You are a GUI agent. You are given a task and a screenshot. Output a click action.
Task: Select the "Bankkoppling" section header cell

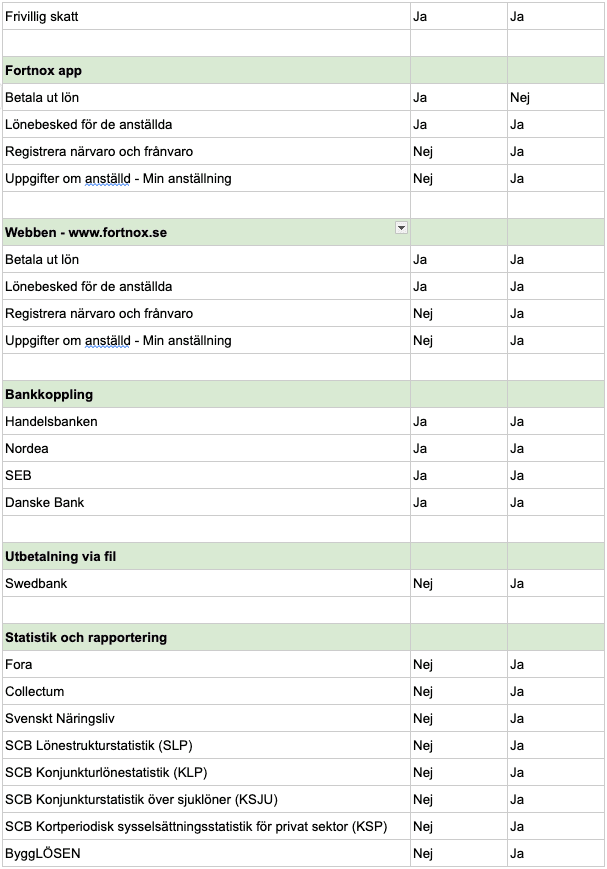pos(50,395)
